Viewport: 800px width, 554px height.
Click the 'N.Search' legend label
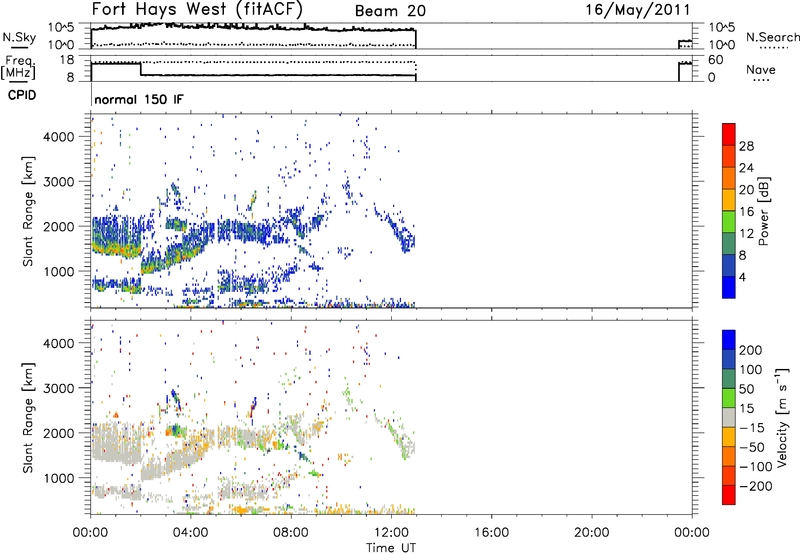click(x=772, y=37)
